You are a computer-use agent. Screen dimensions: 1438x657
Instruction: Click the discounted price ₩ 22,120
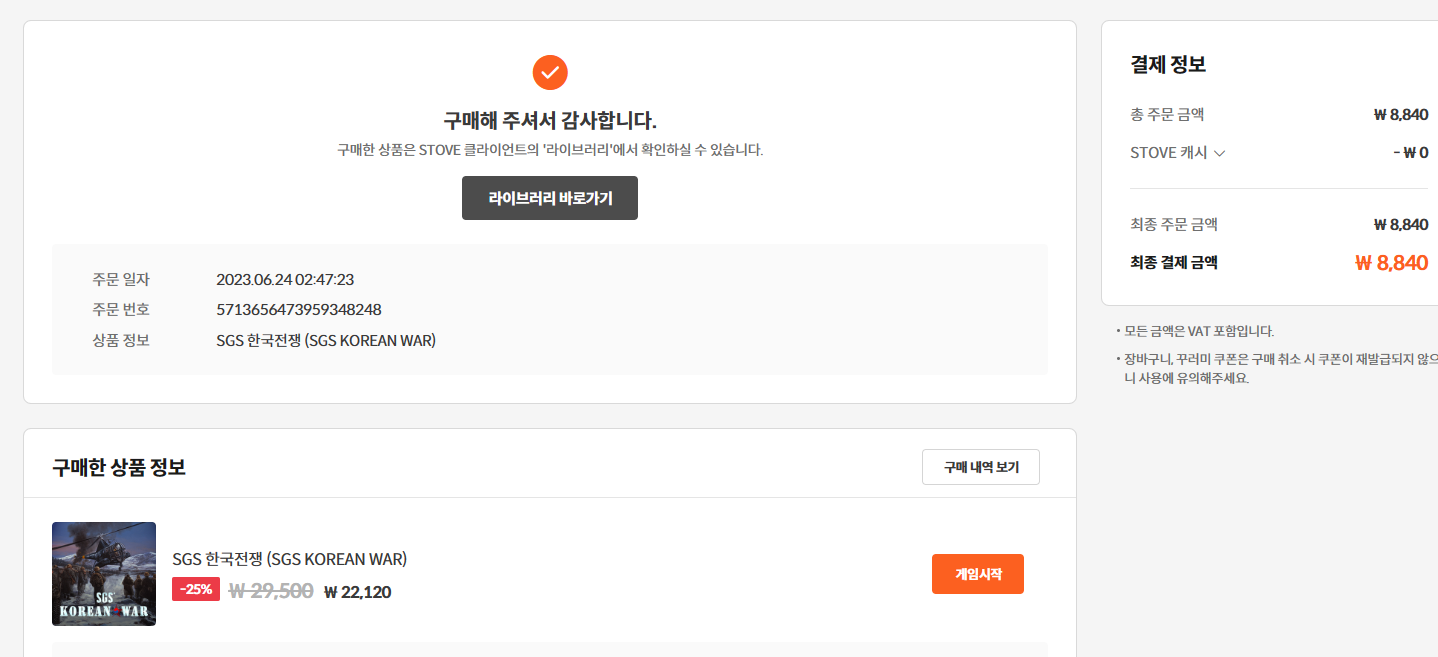tap(357, 592)
